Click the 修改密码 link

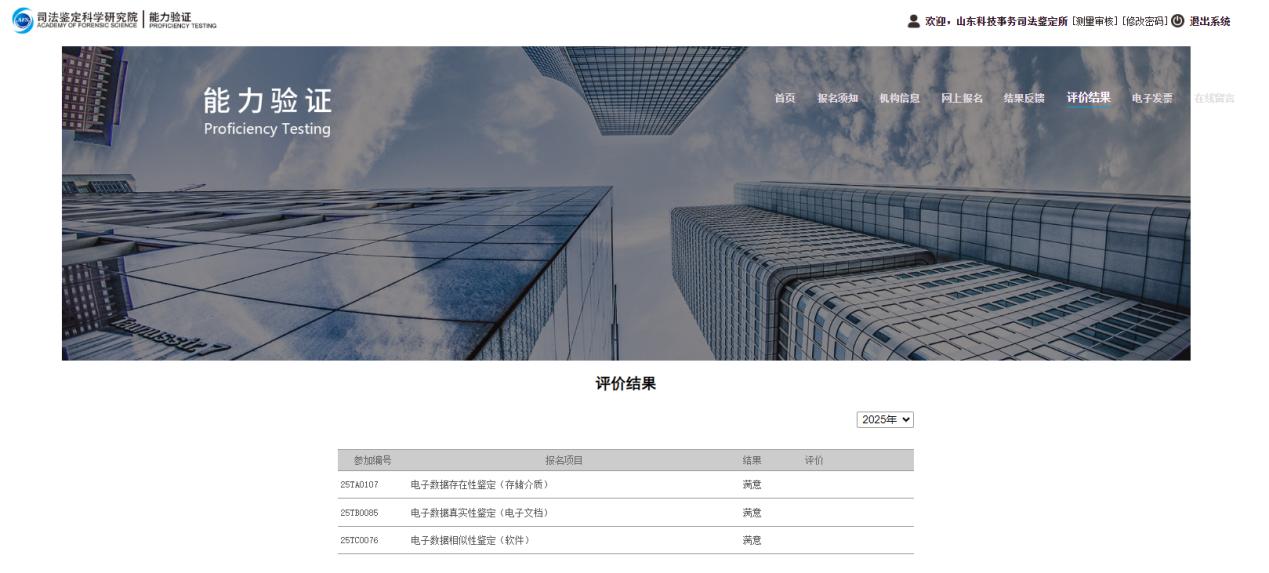1144,21
